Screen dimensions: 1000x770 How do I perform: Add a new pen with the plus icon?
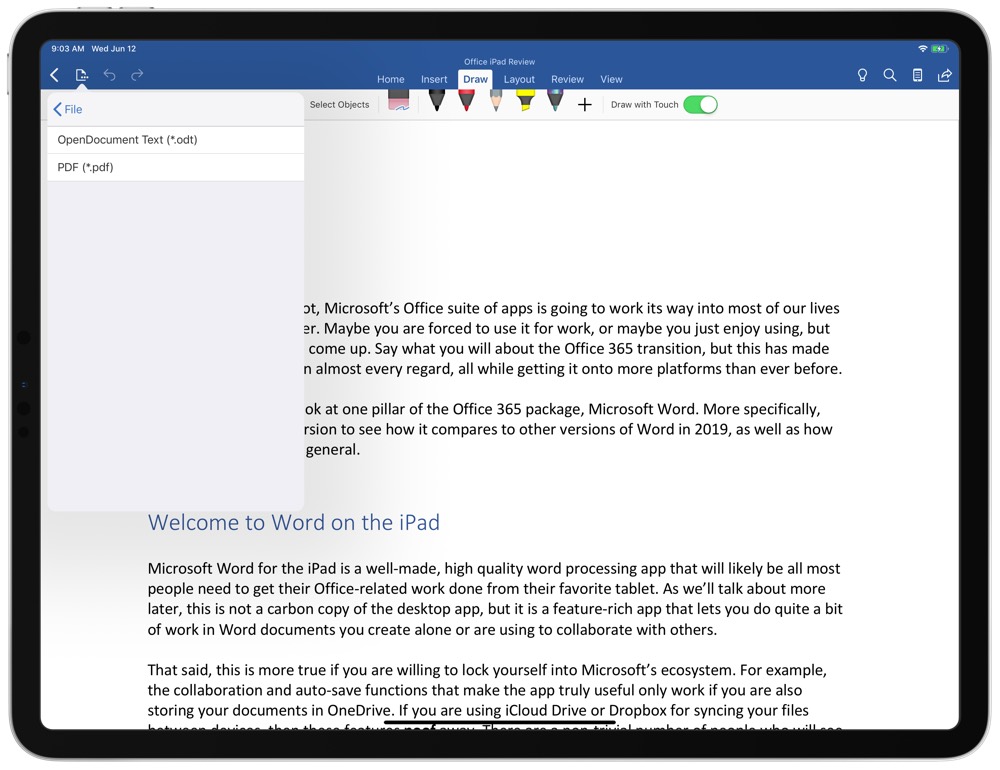point(585,103)
